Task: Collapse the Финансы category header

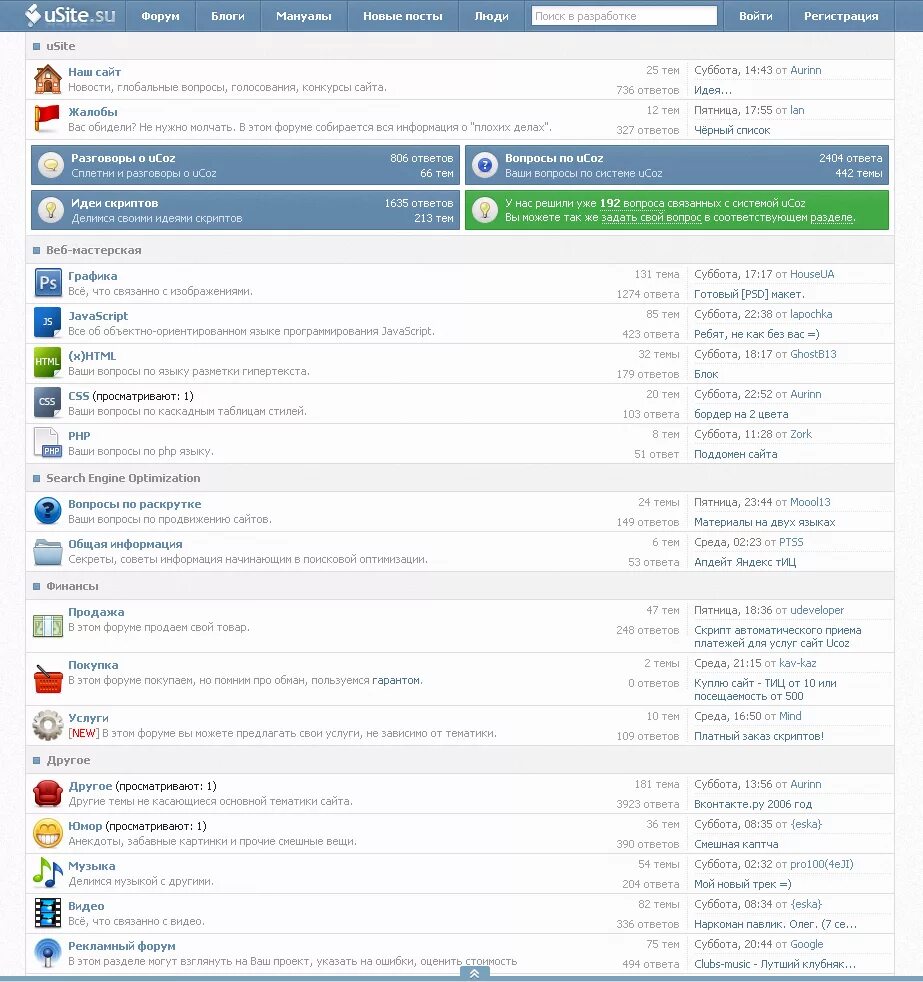Action: (36, 587)
